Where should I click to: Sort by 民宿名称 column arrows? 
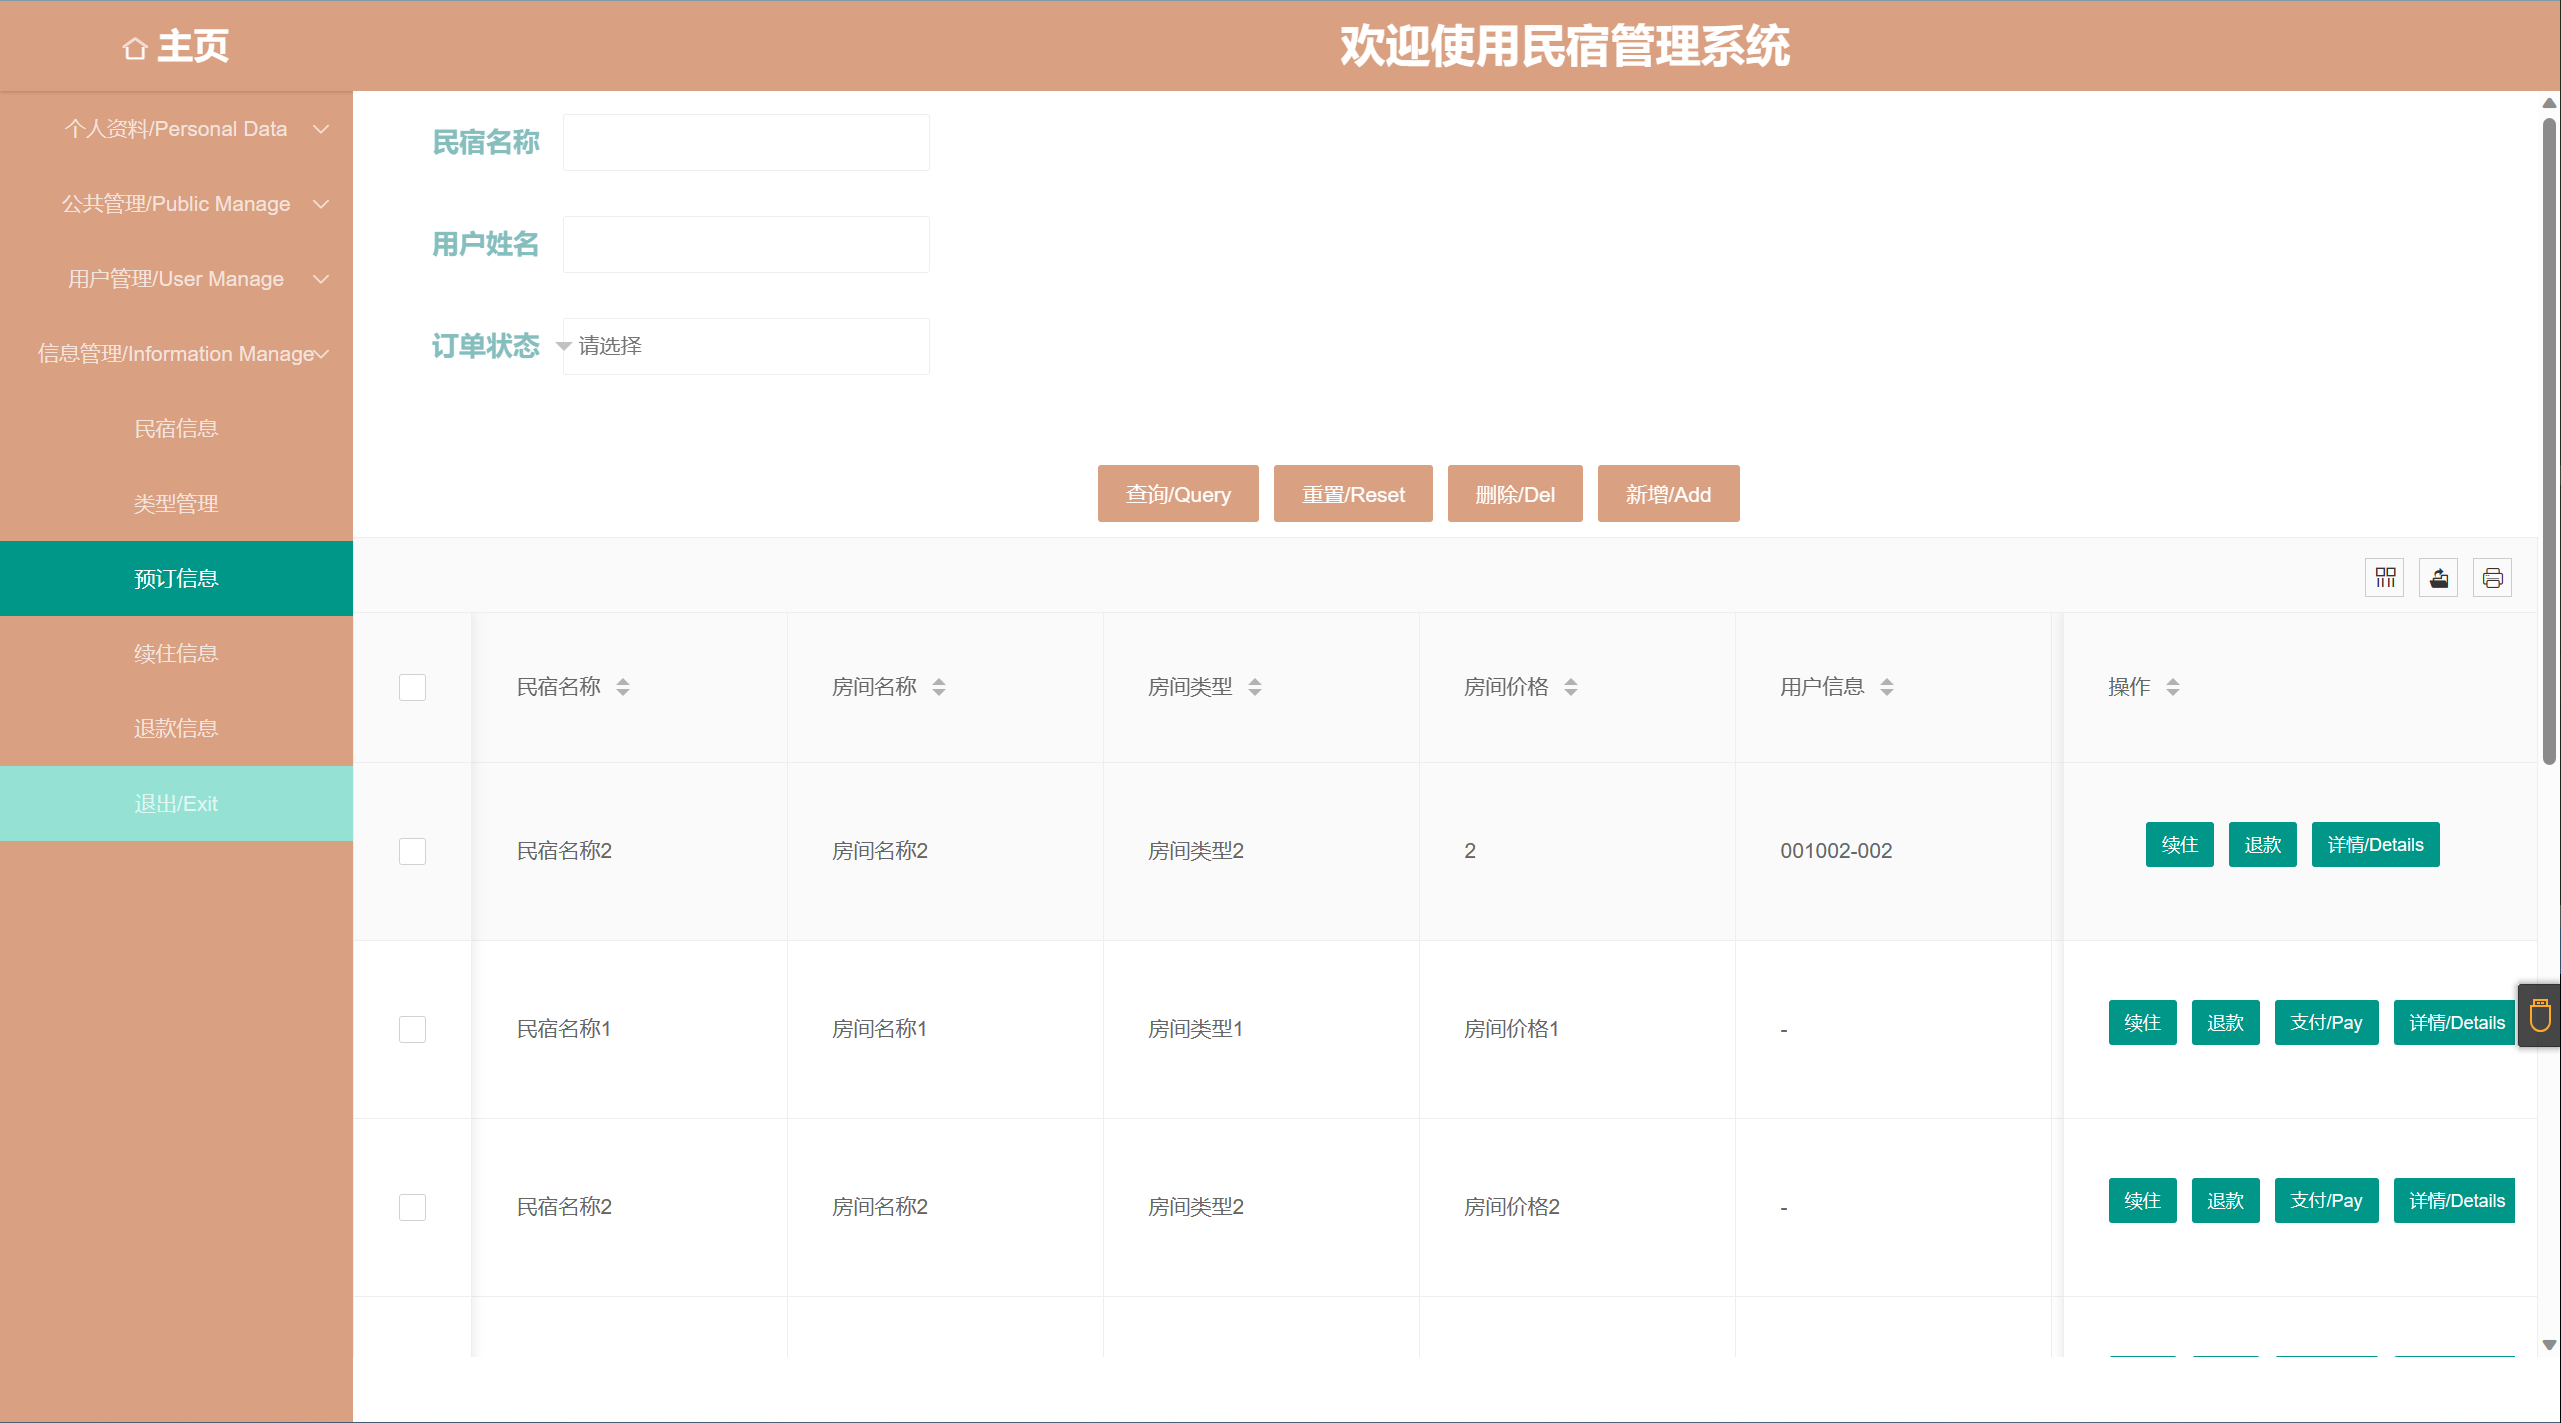pyautogui.click(x=623, y=687)
